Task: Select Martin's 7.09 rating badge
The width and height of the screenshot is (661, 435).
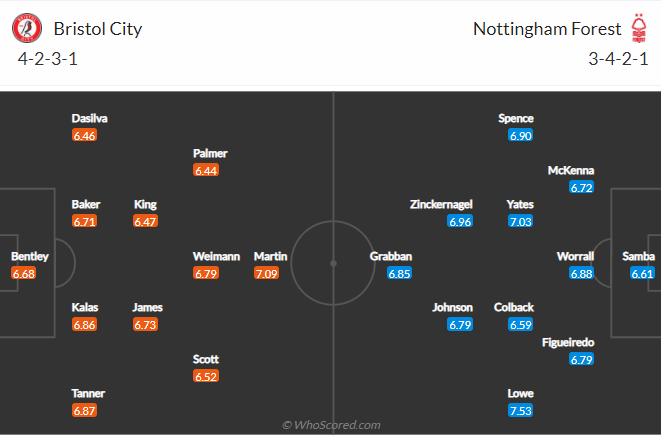Action: (x=266, y=274)
